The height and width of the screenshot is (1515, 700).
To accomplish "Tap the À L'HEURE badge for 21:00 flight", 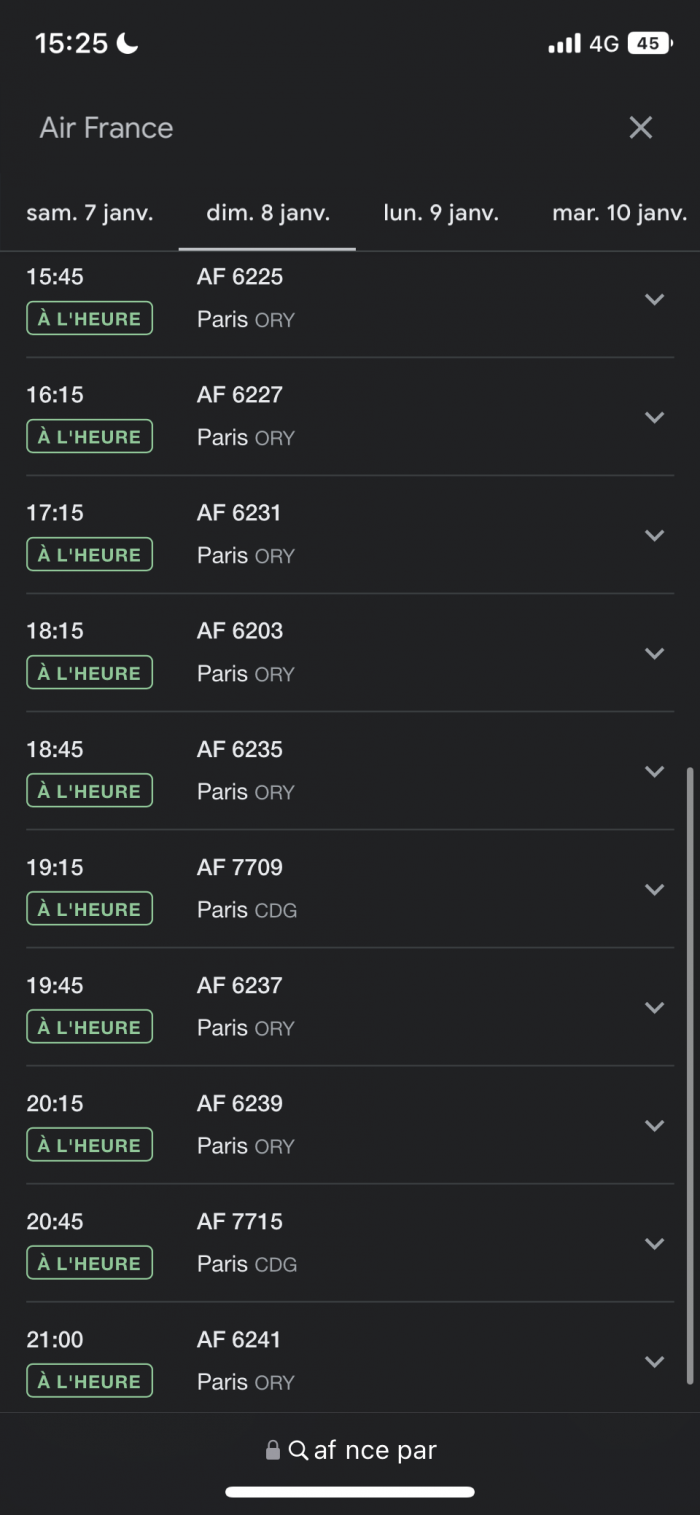I will click(x=89, y=1381).
